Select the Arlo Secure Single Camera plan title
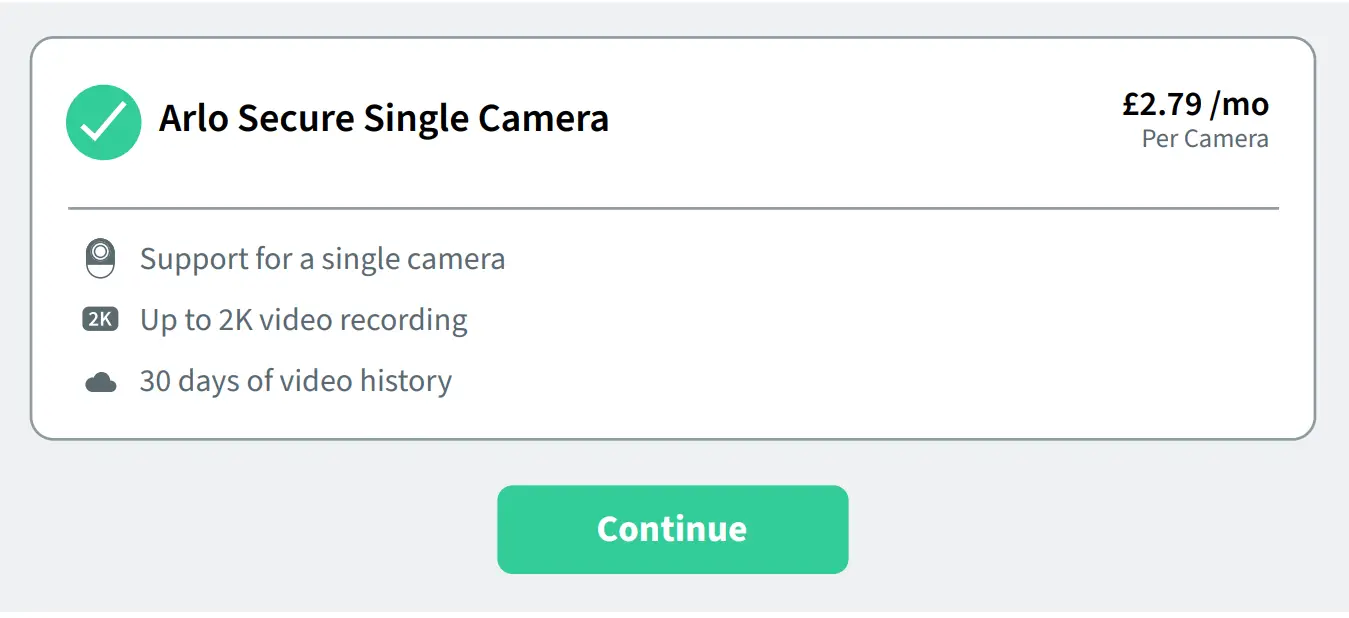The height and width of the screenshot is (618, 1349). (384, 118)
